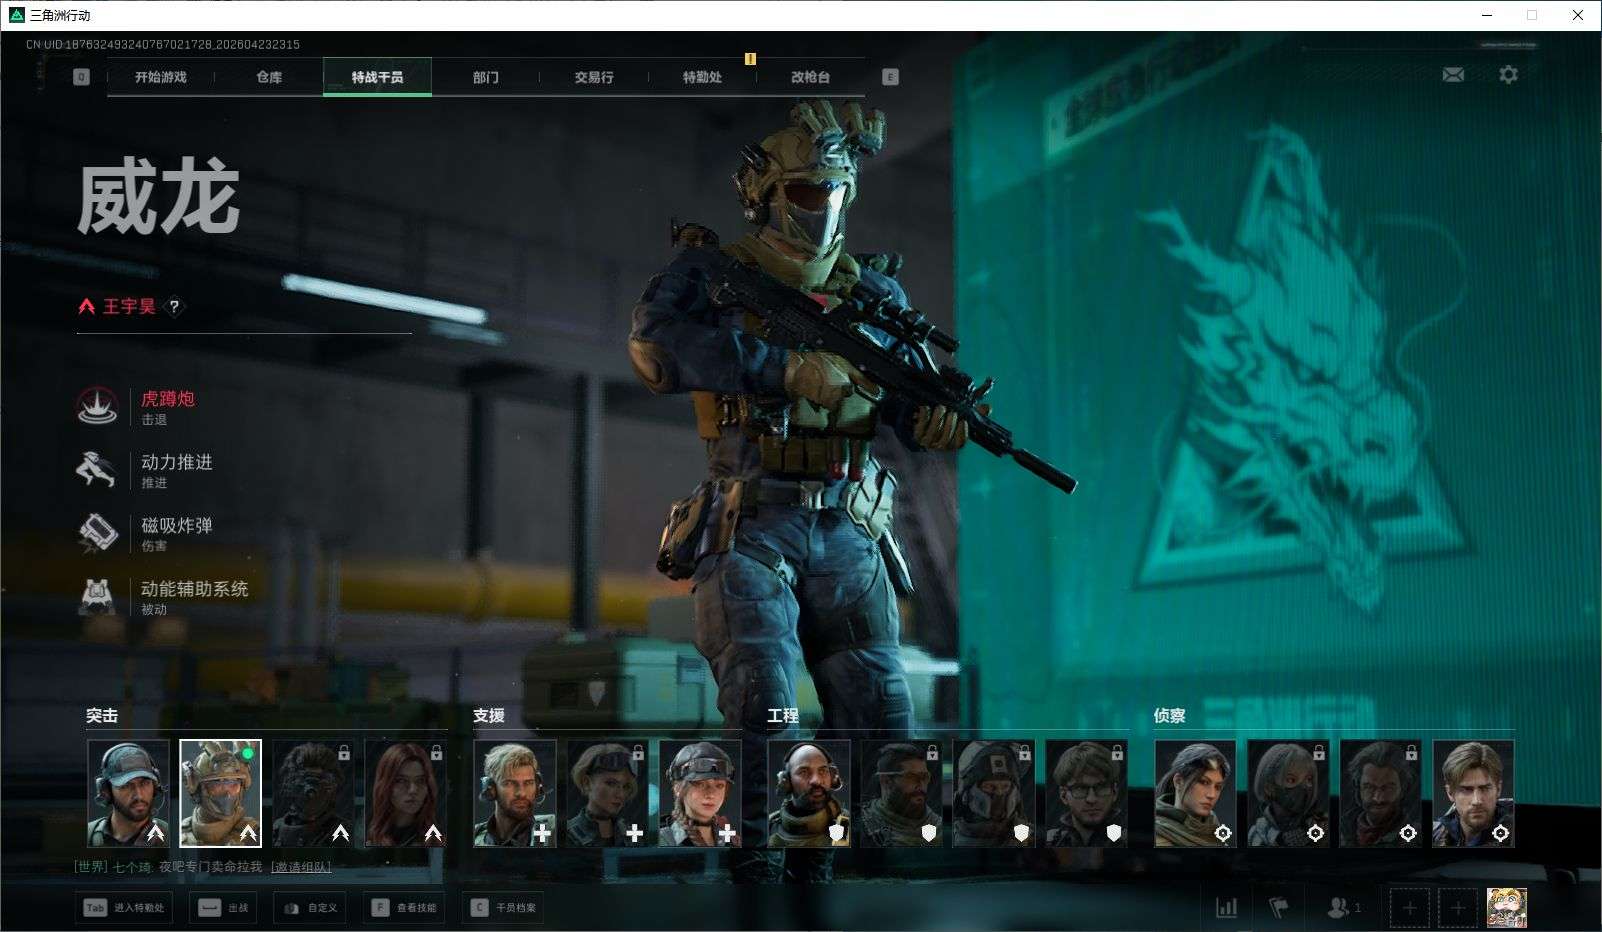Viewport: 1602px width, 932px height.
Task: Select the 虎蹲炮 skill icon
Action: point(97,406)
